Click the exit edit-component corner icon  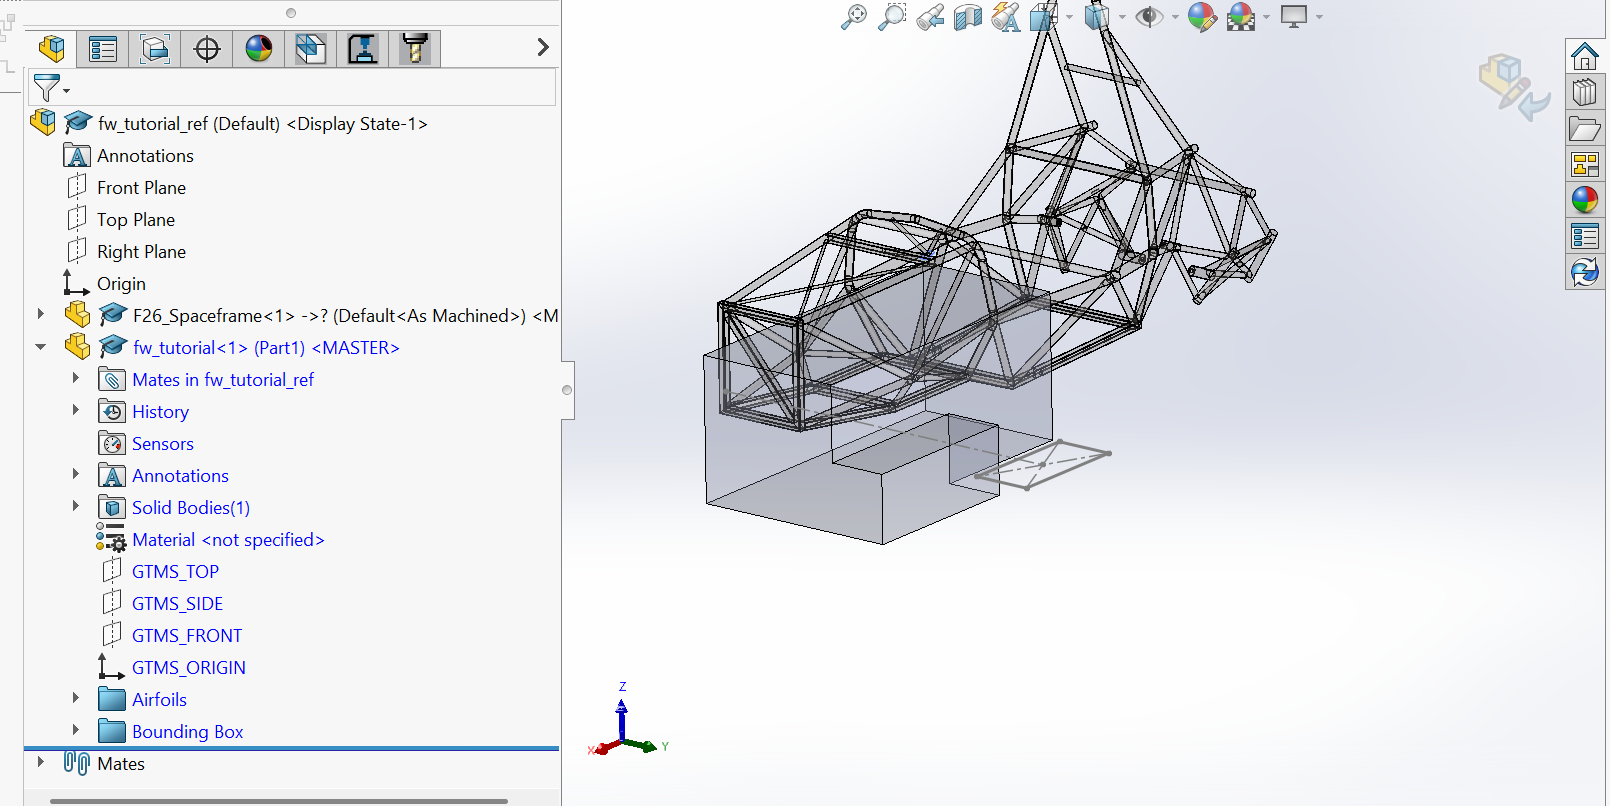1514,87
